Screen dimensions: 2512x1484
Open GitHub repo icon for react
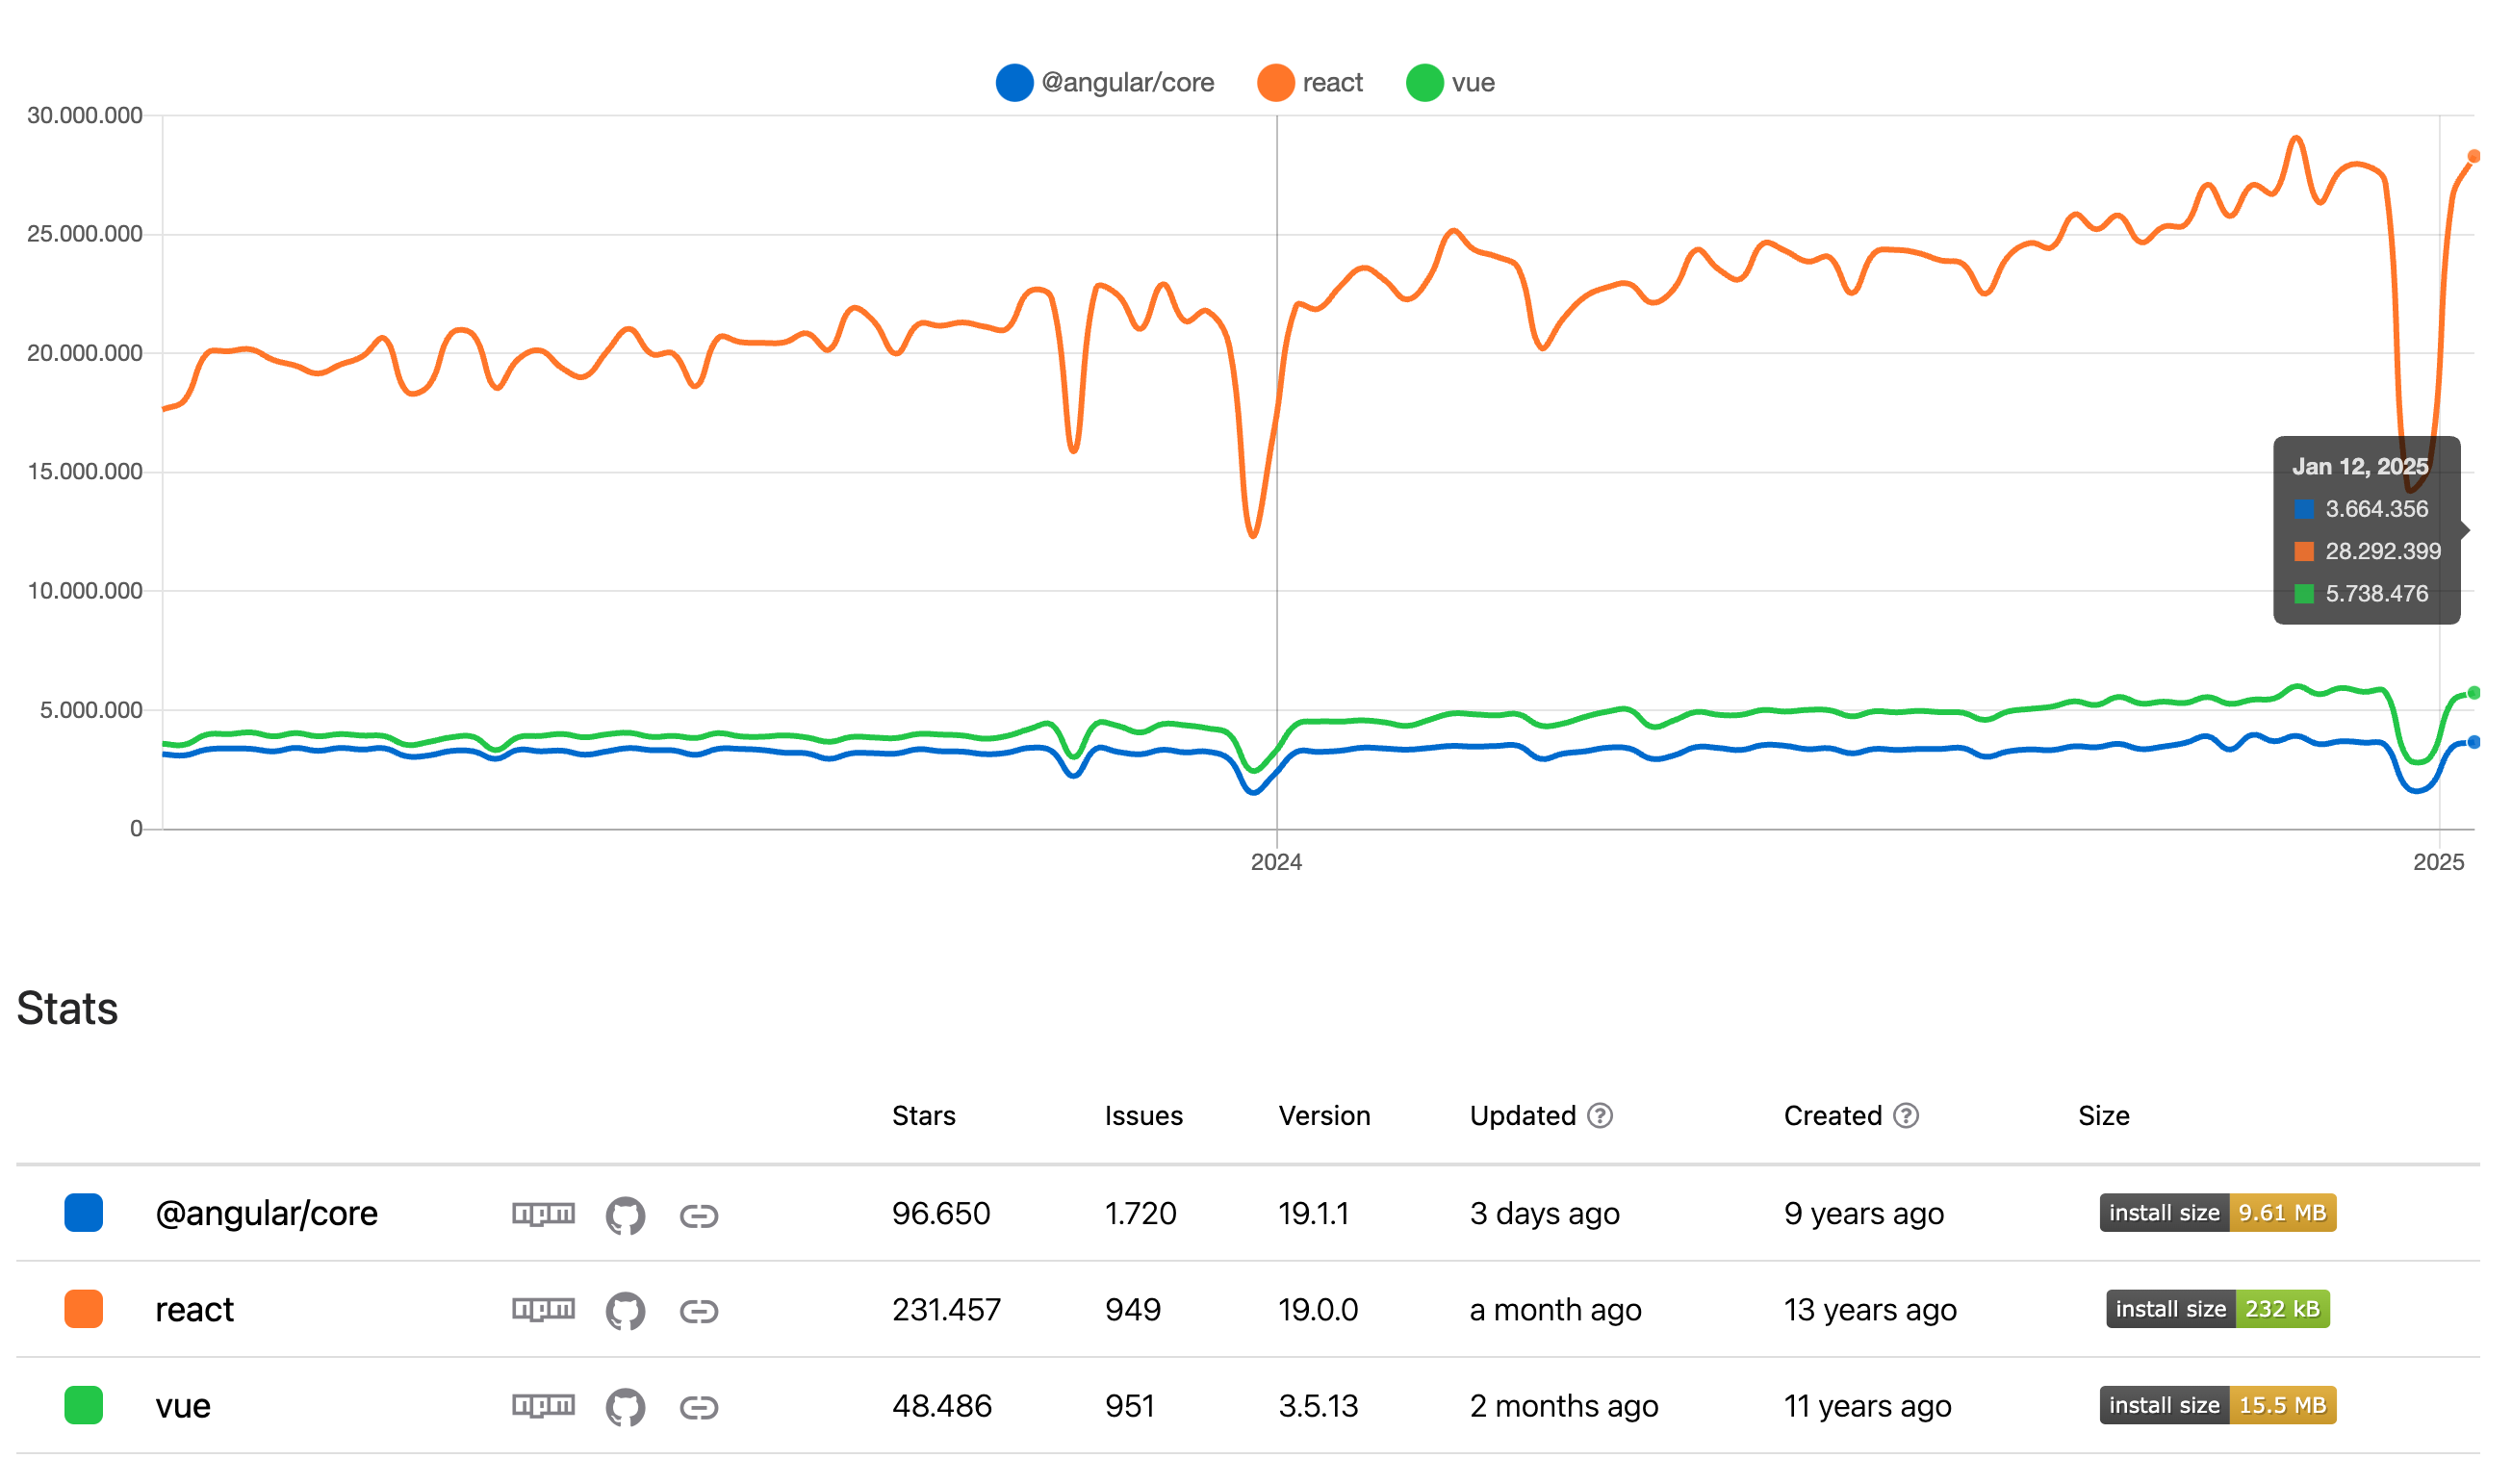click(x=625, y=1311)
